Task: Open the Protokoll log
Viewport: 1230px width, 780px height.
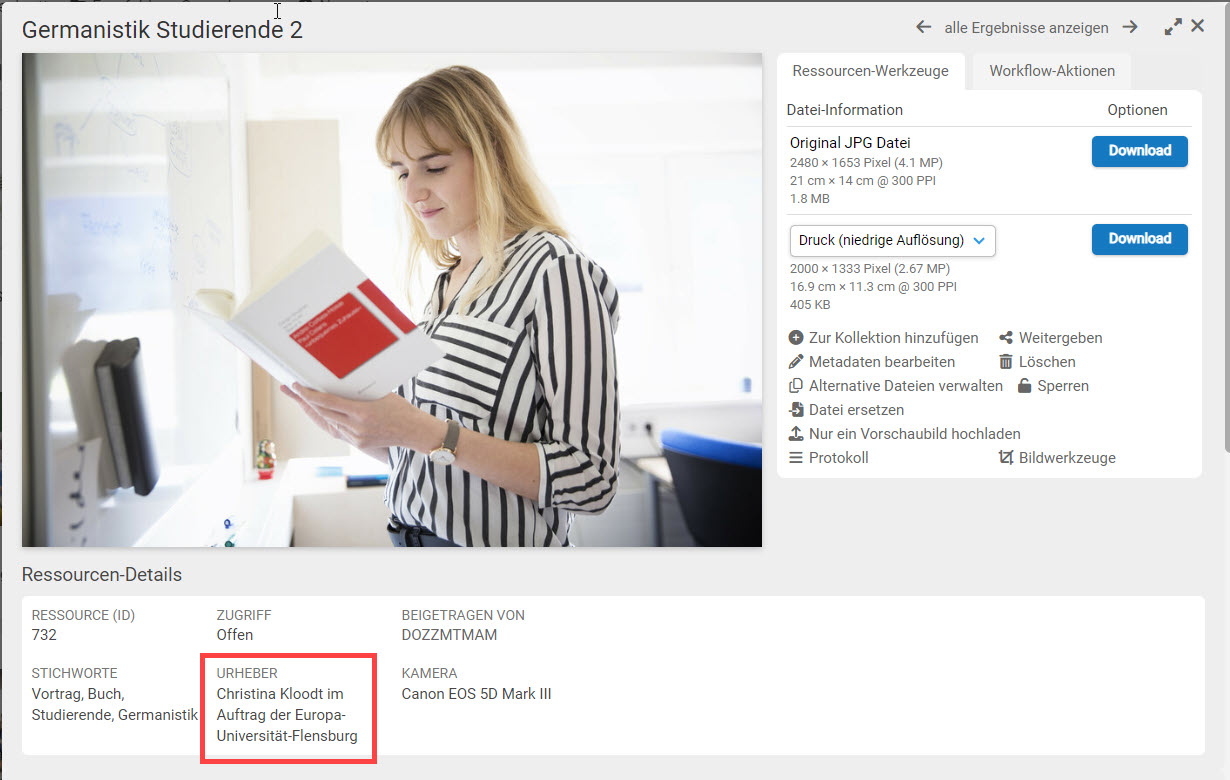Action: coord(838,458)
